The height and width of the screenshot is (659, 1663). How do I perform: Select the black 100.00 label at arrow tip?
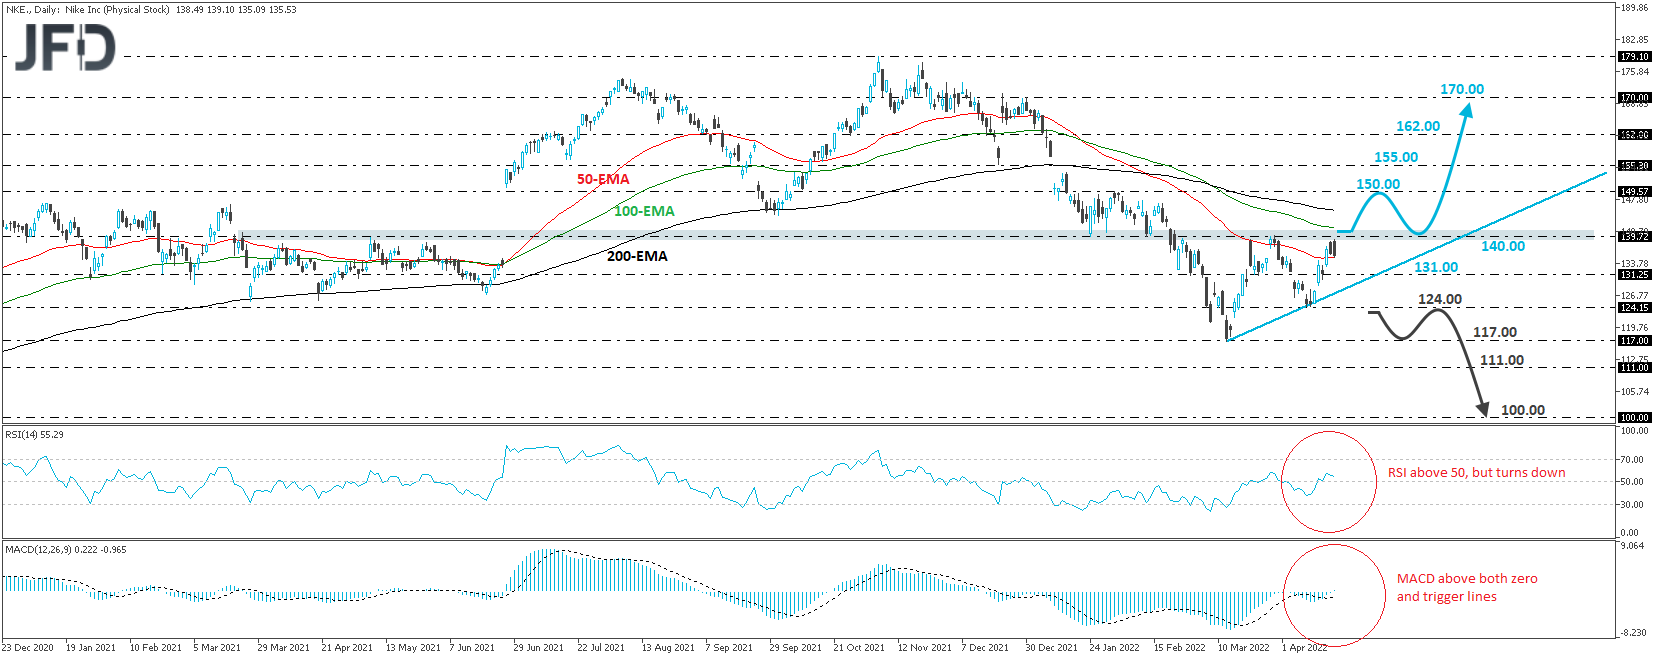(x=1523, y=410)
